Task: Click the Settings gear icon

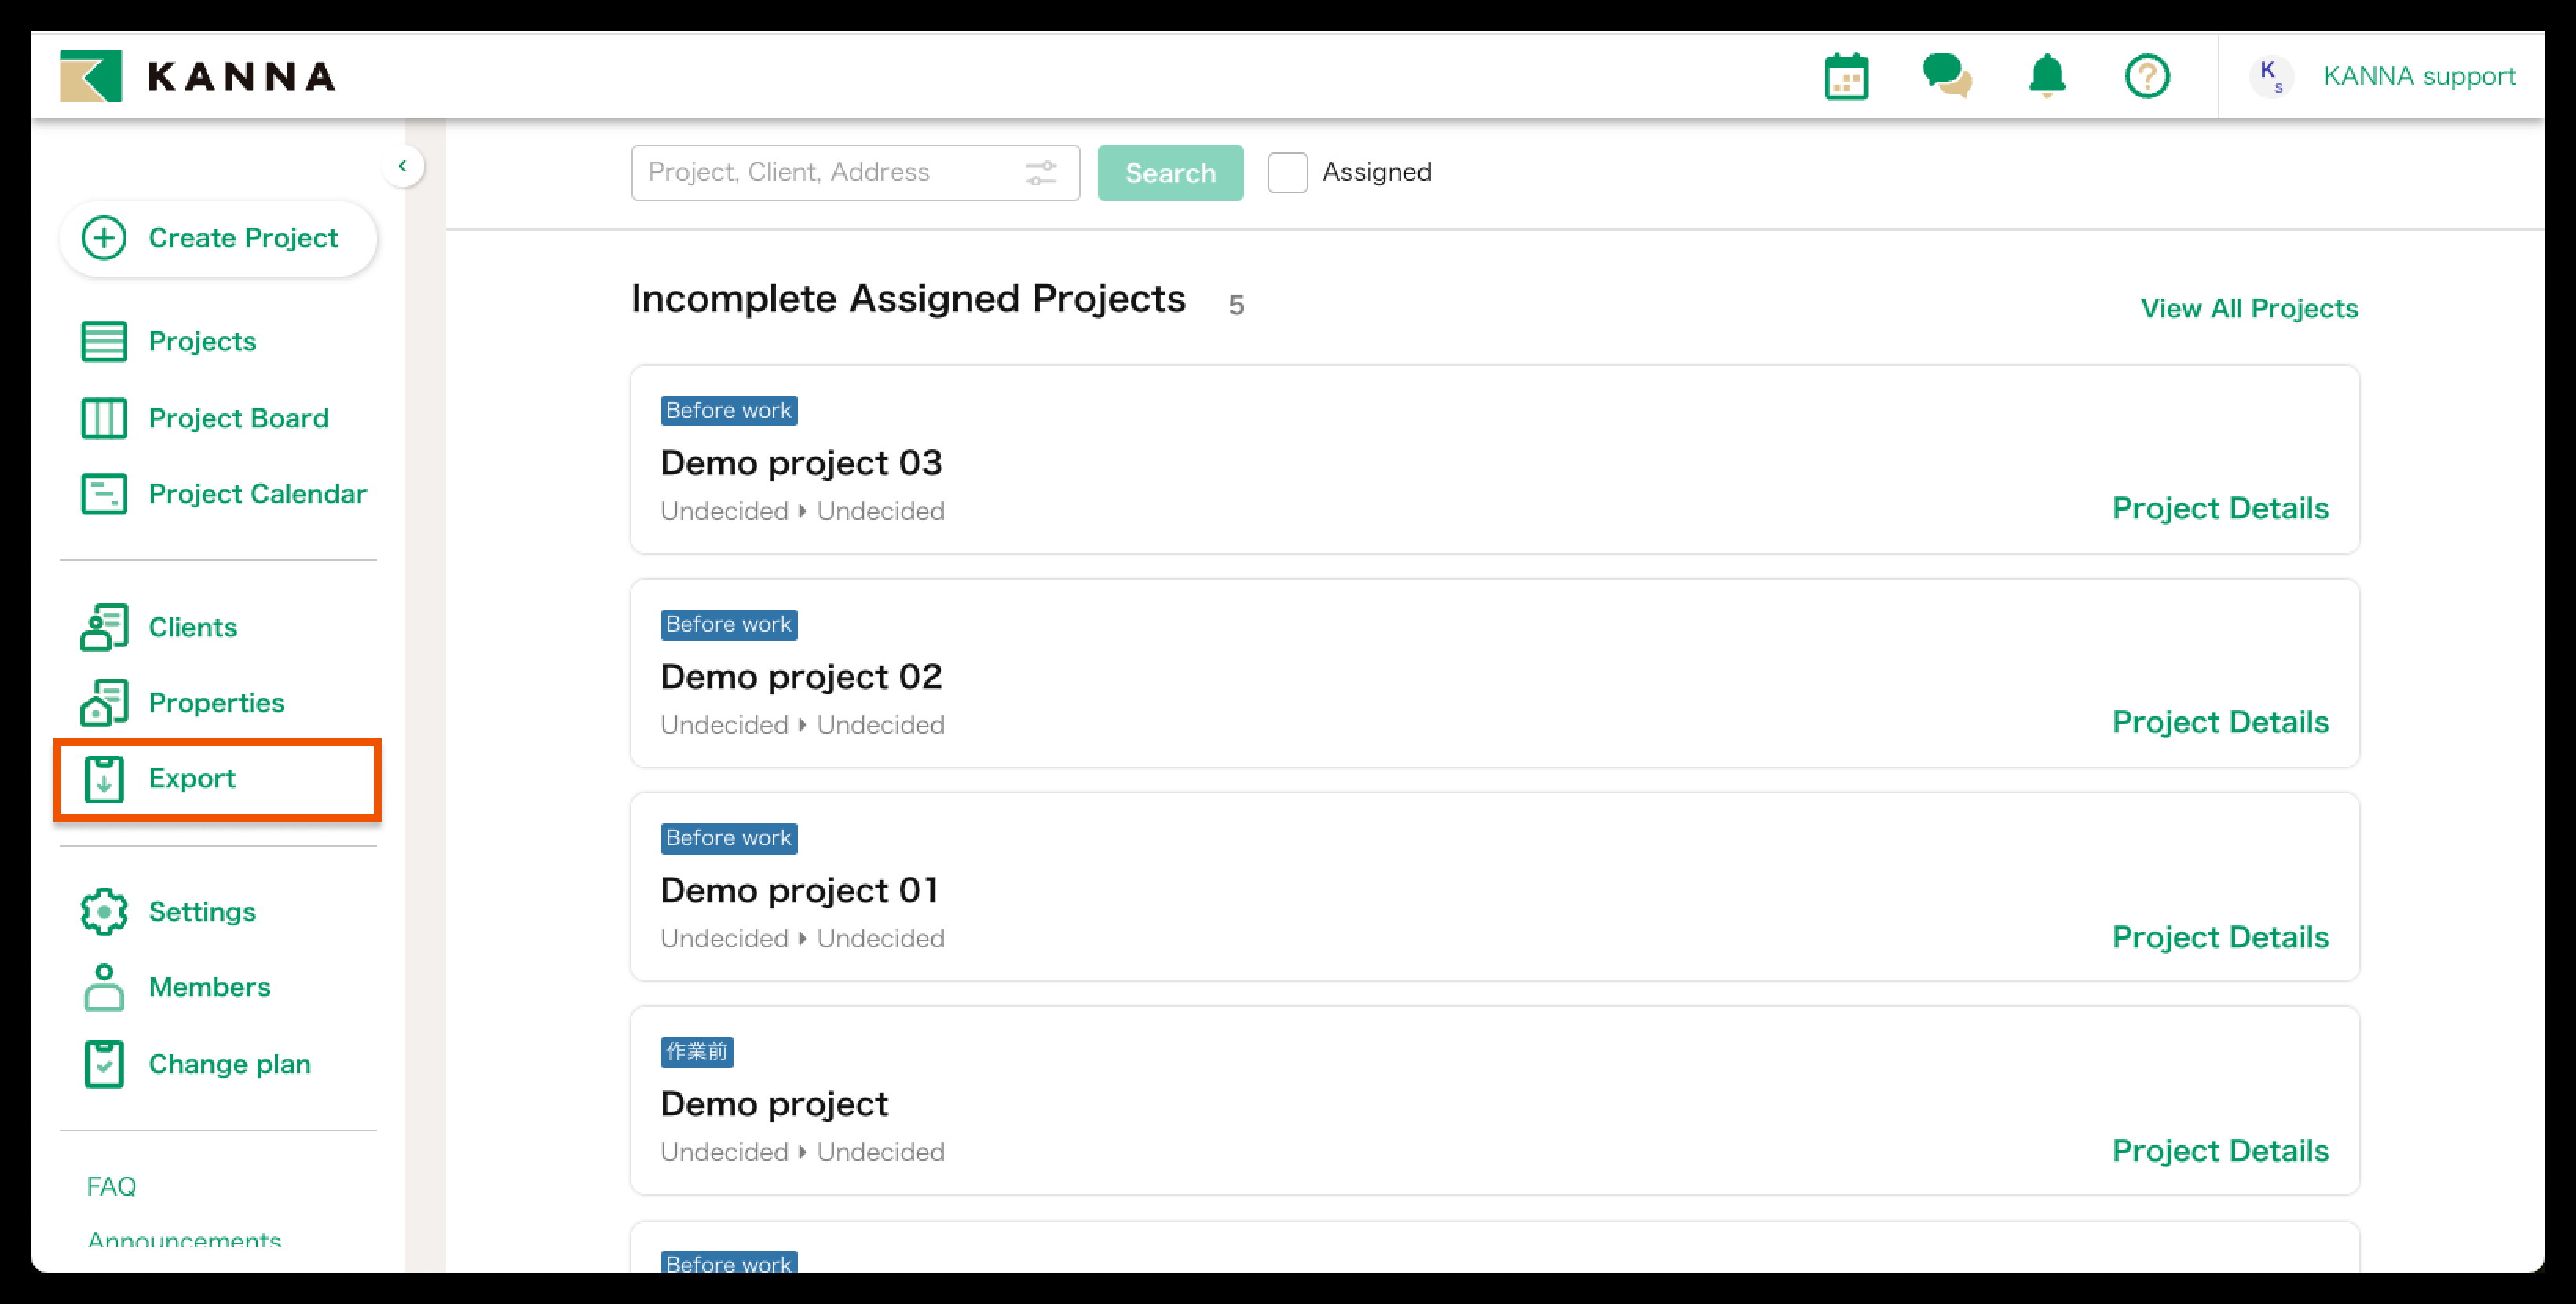Action: 104,911
